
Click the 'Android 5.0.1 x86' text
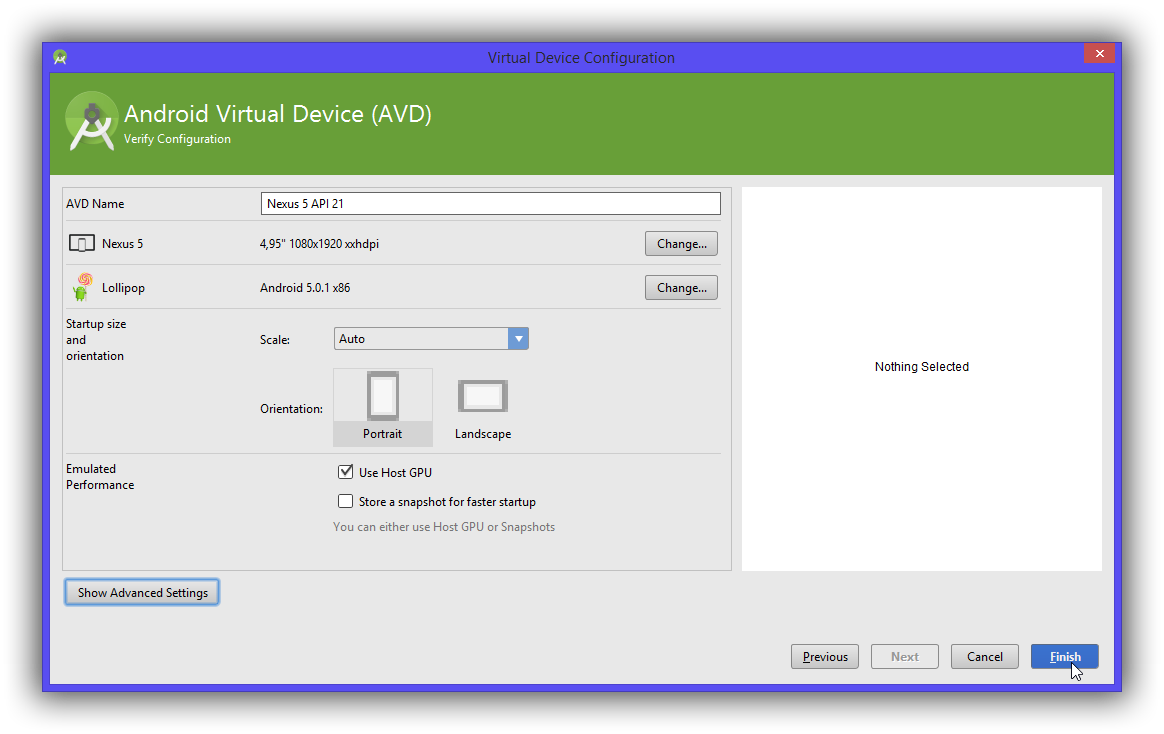coord(305,287)
